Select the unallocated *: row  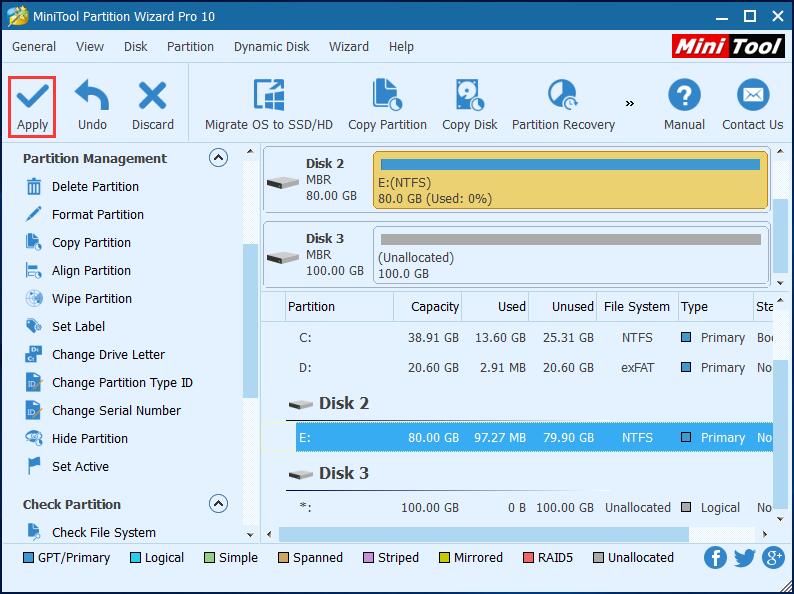pos(534,507)
